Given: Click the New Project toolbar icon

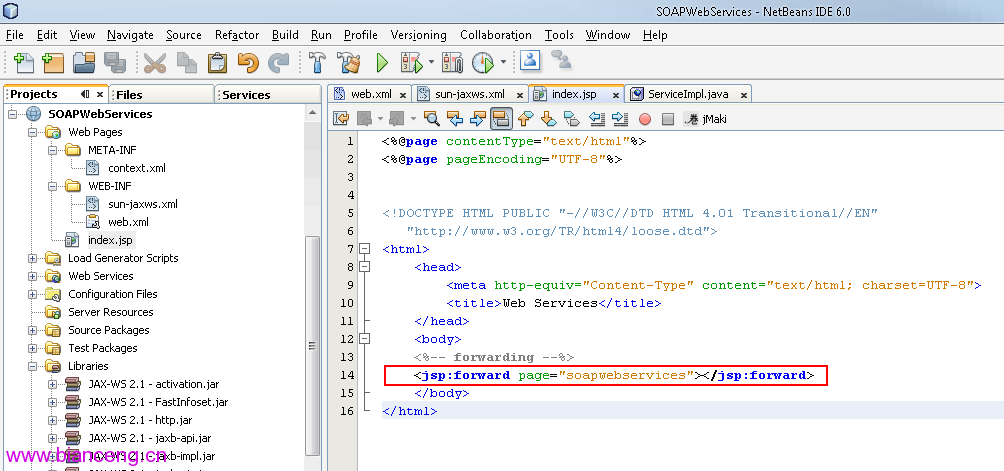Looking at the screenshot, I should 53,63.
